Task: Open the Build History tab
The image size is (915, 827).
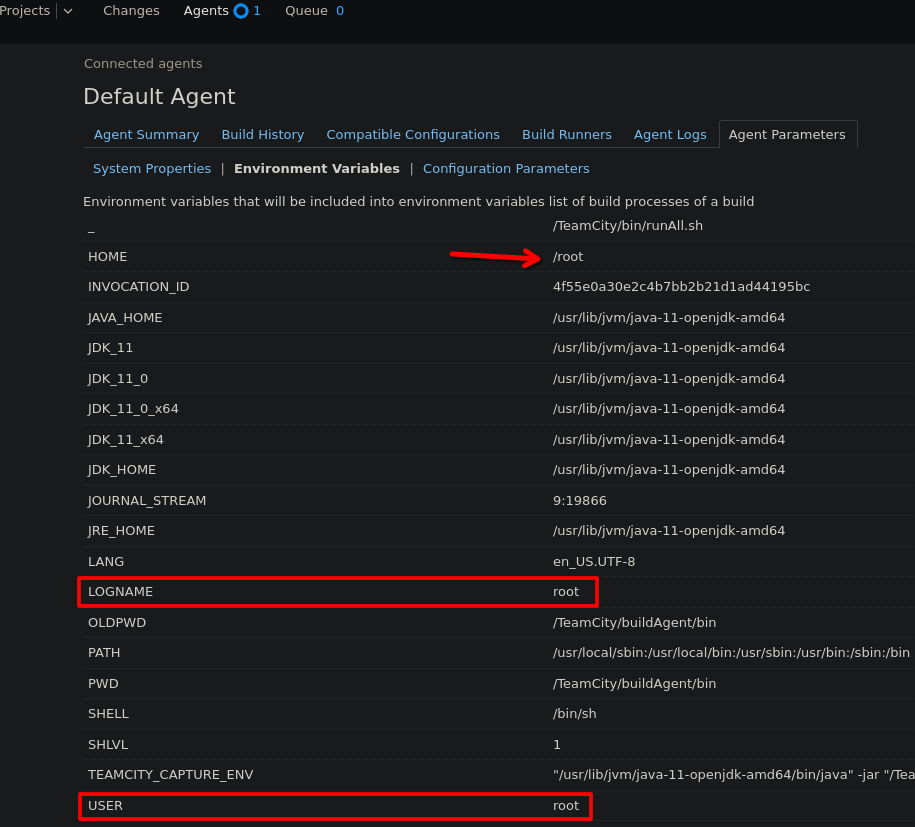Action: click(x=262, y=135)
